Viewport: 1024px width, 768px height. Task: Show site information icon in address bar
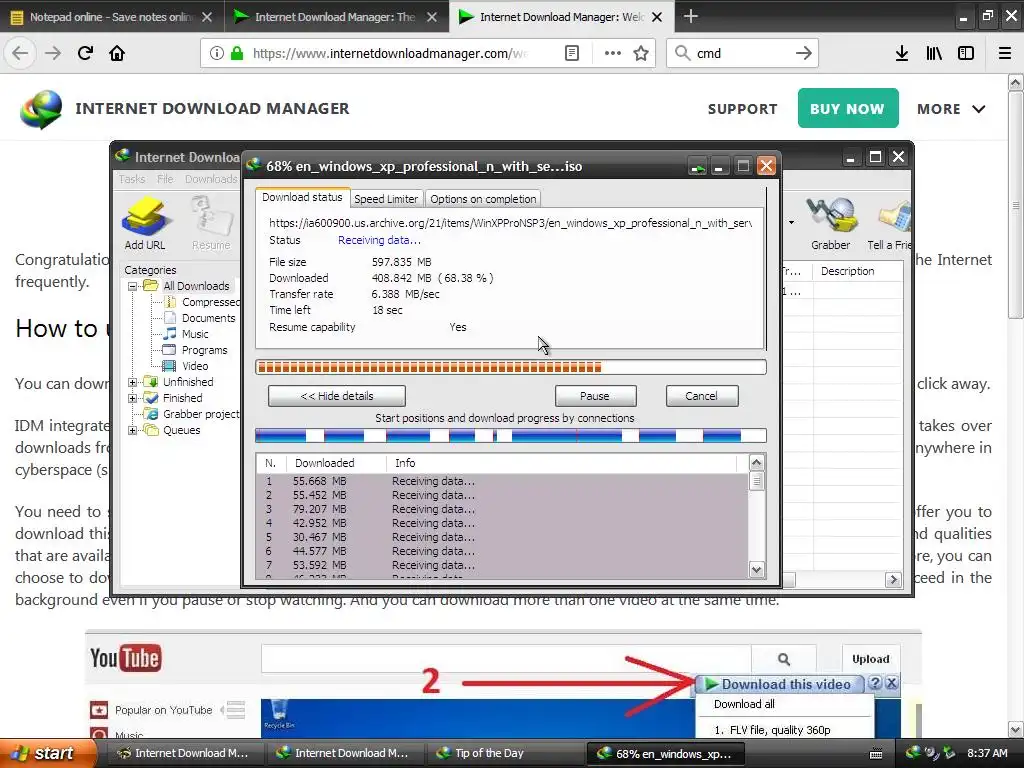(216, 53)
